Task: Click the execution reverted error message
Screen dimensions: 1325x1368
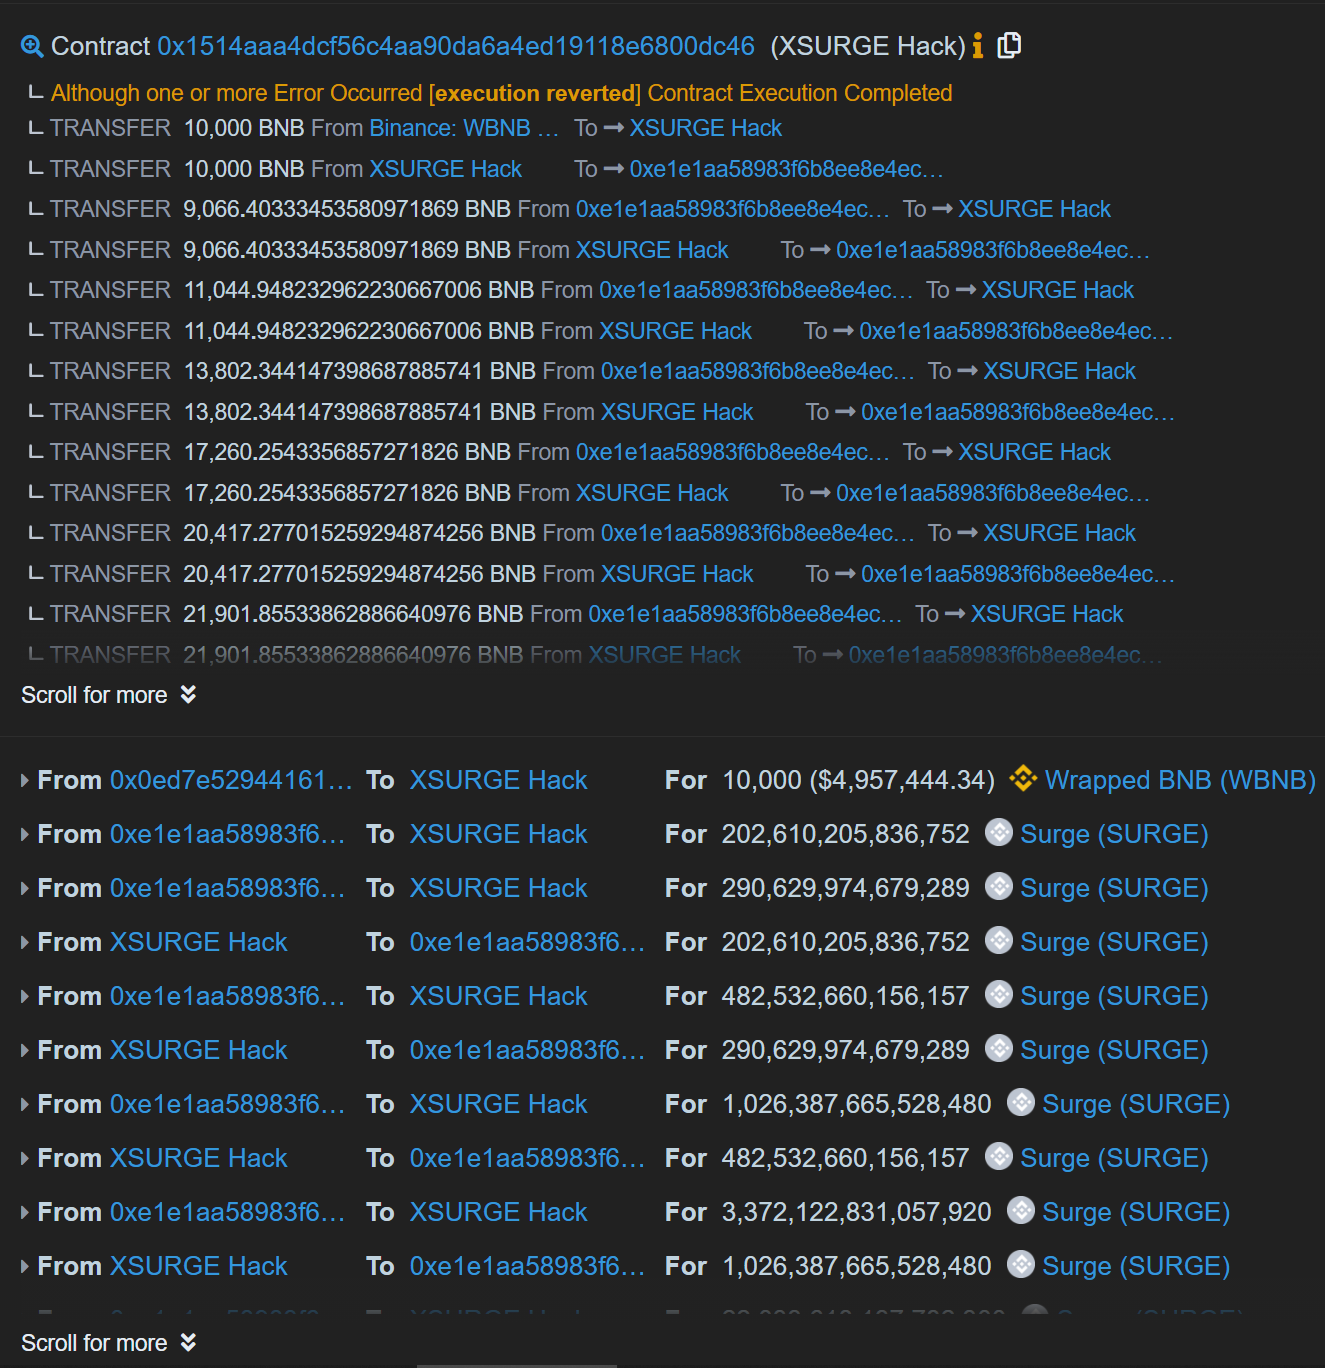Action: point(501,93)
